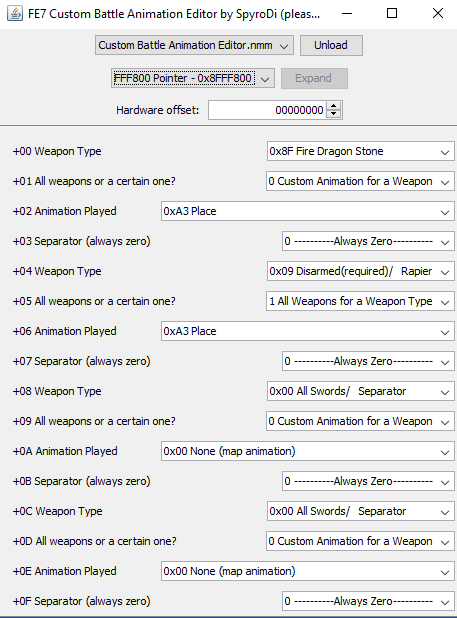Maximize the editor window

coord(392,14)
